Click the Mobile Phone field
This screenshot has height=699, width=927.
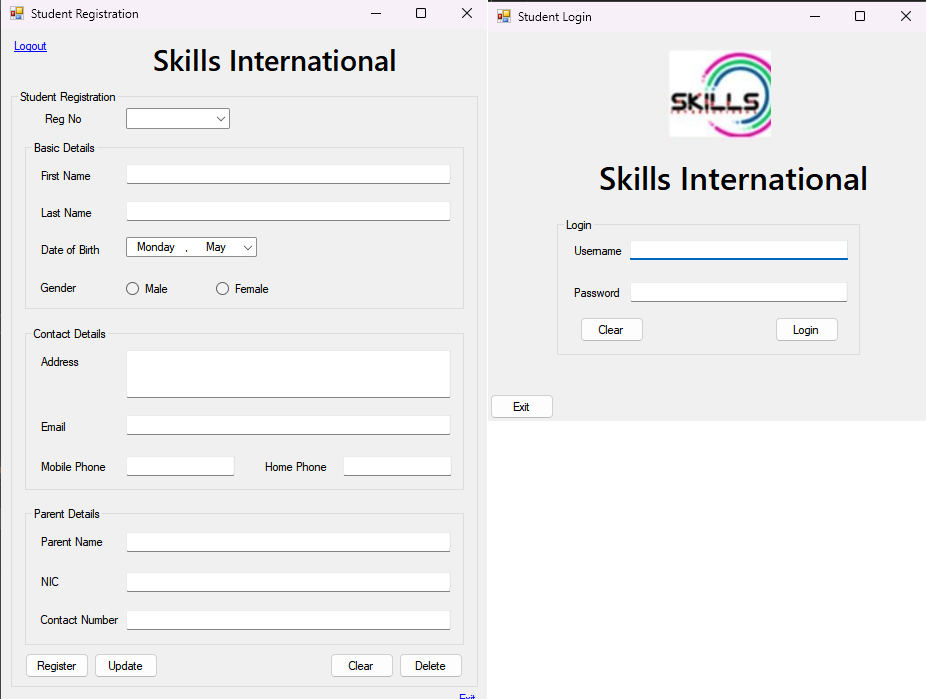(180, 466)
